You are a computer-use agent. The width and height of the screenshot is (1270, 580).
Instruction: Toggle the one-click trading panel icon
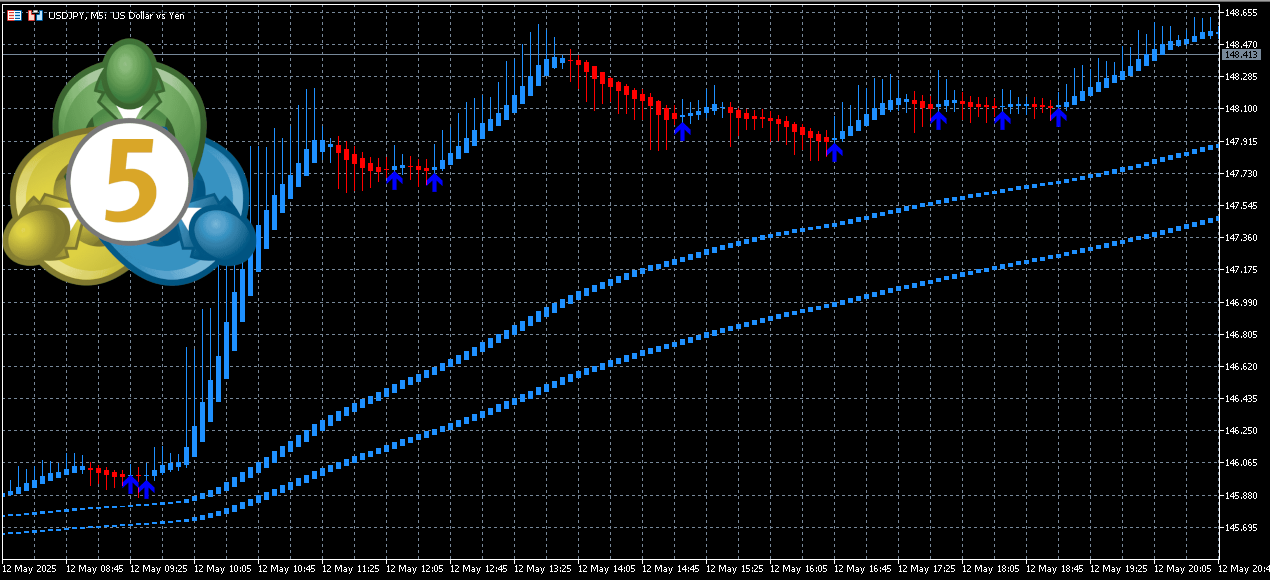point(35,16)
